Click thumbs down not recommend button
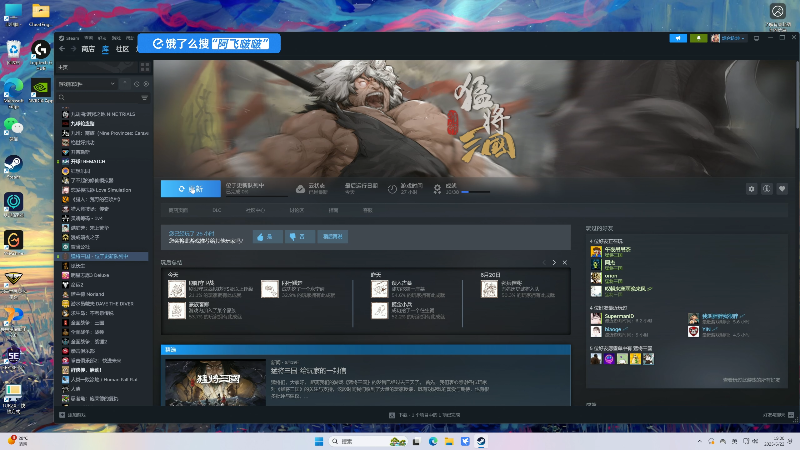 tap(299, 237)
